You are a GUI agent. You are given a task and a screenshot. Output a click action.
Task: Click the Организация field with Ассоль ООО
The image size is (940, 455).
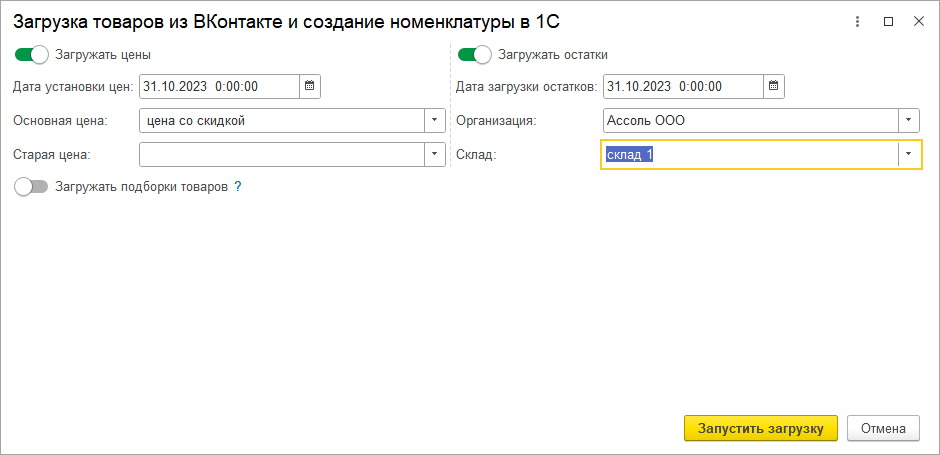[750, 121]
